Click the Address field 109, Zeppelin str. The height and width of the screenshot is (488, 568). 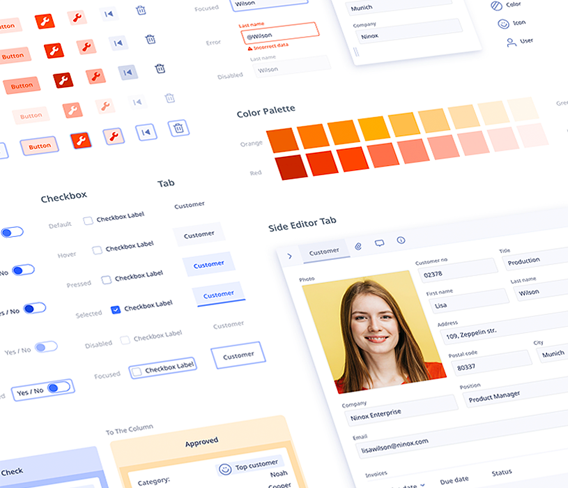[505, 329]
